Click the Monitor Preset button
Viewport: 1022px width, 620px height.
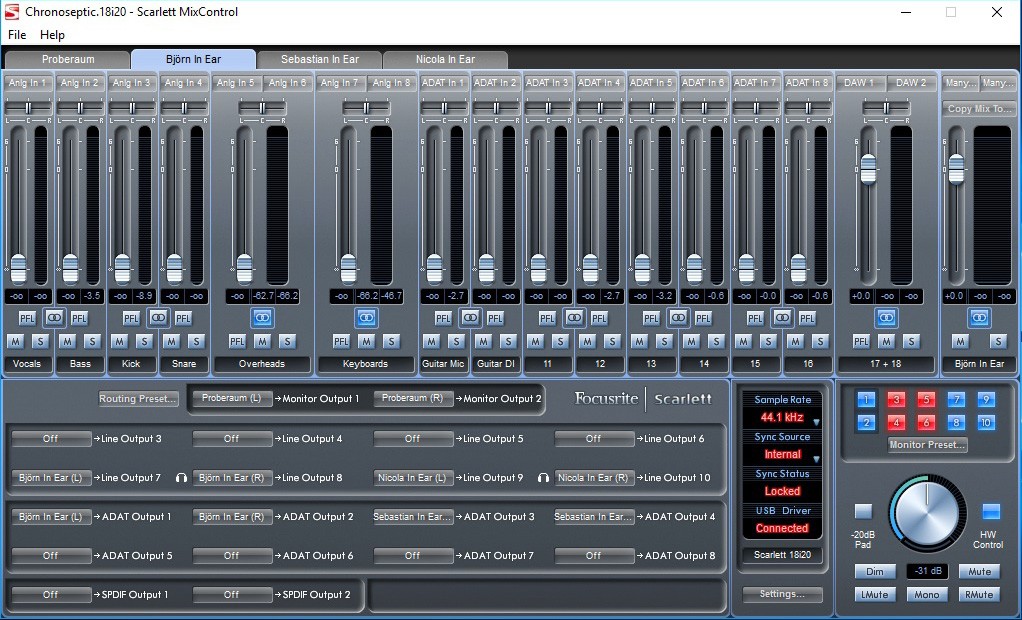pos(927,445)
